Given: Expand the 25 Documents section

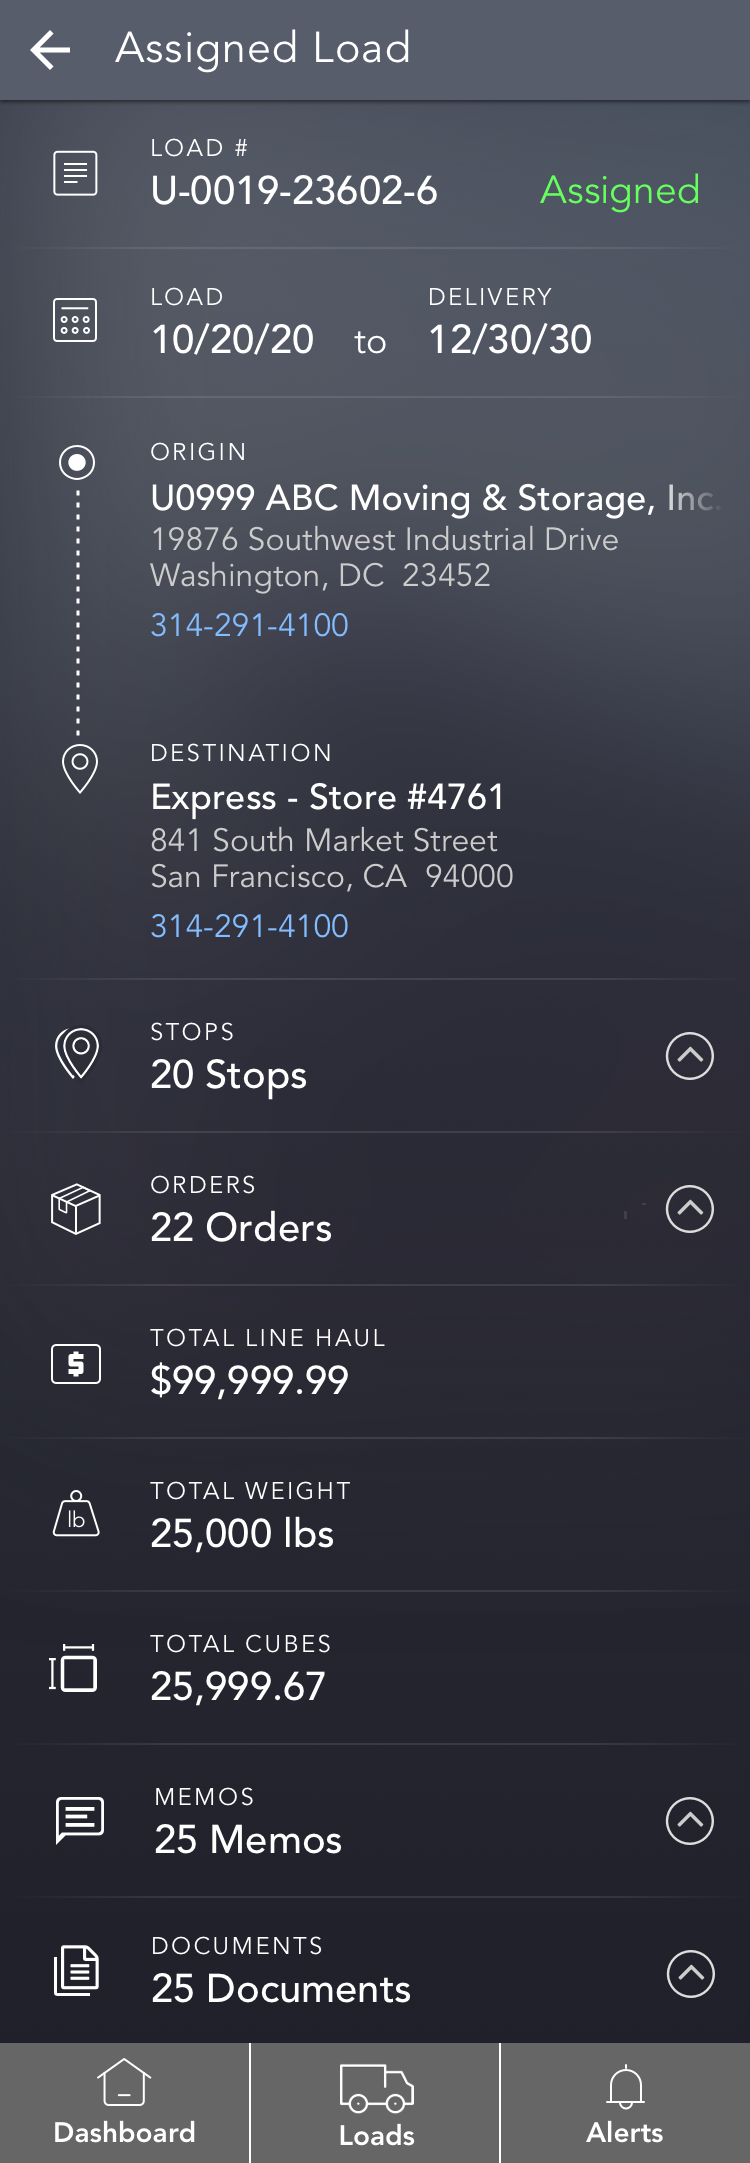Looking at the screenshot, I should (x=690, y=1973).
